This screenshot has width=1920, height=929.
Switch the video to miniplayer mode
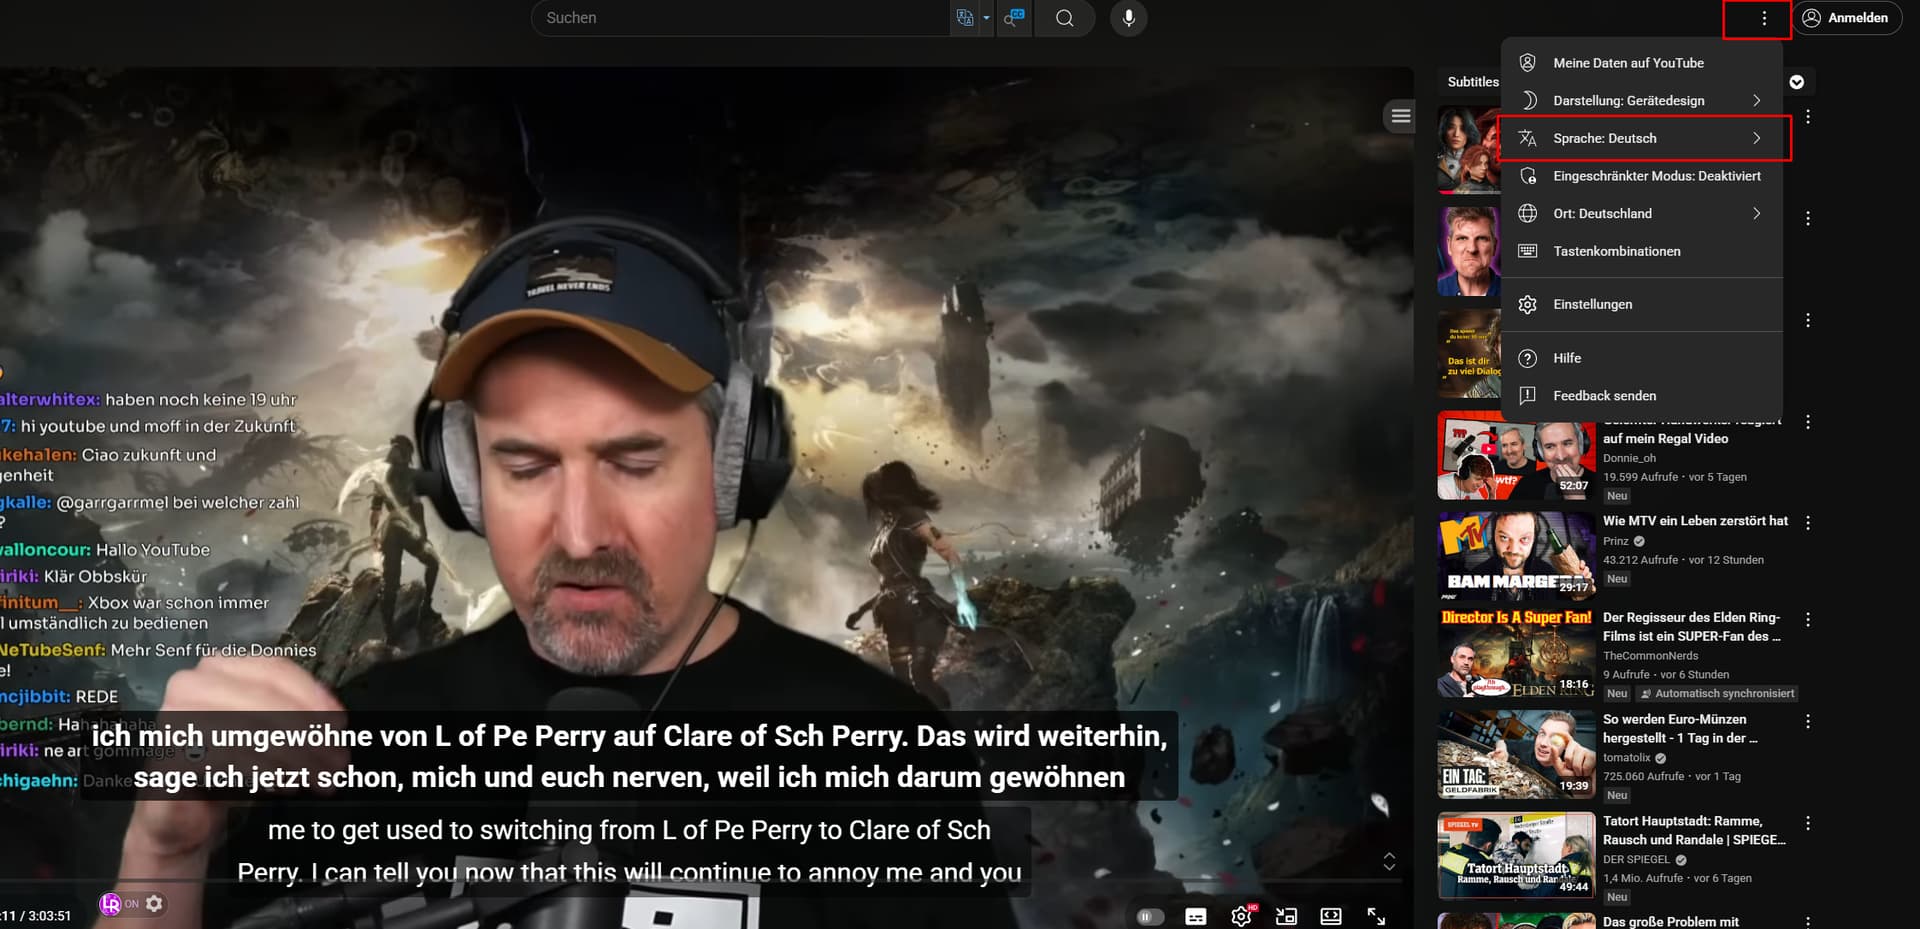[1286, 916]
